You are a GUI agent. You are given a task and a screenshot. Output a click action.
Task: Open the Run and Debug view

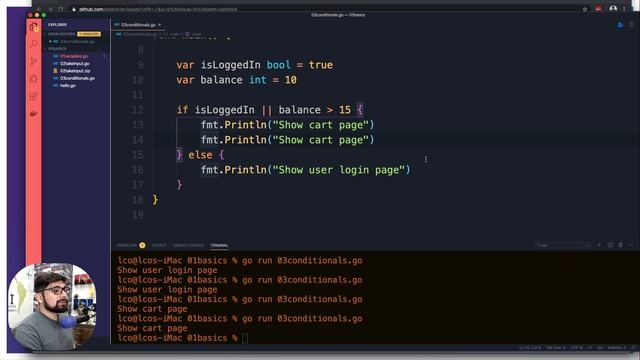(x=34, y=79)
